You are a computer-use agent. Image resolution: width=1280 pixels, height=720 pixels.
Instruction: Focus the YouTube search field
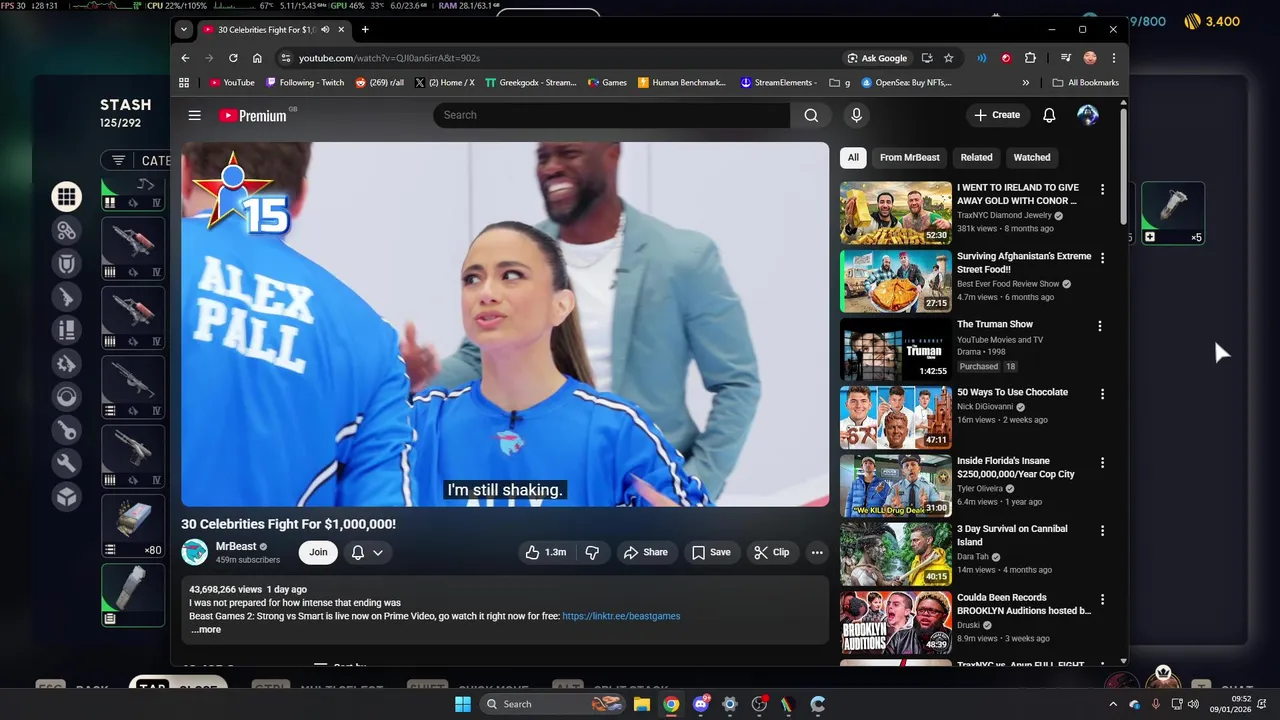[611, 115]
